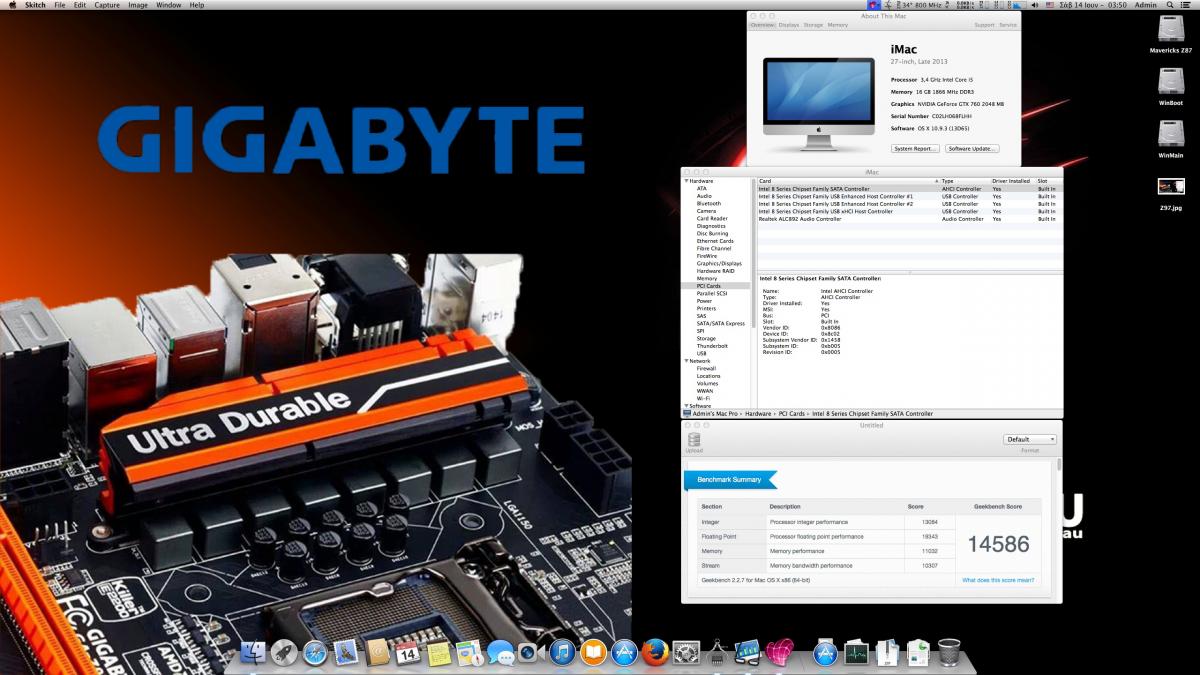Select Intel USB xHCI Host Controller row

[x=910, y=211]
